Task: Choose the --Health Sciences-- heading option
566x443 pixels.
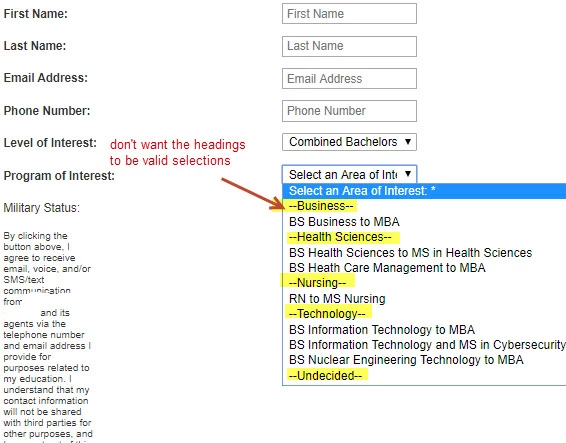Action: (424, 237)
